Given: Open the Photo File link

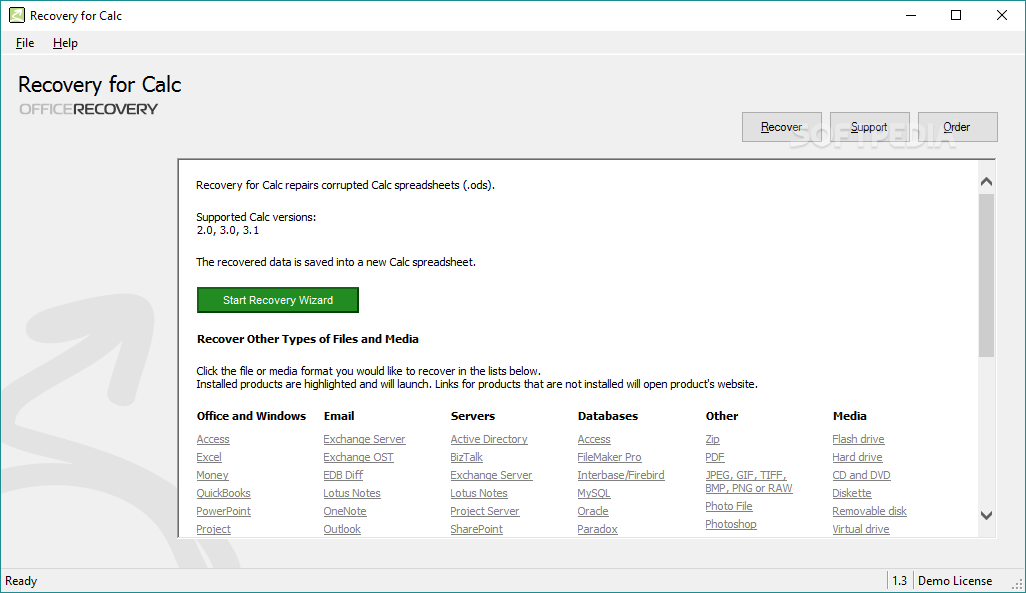Looking at the screenshot, I should click(728, 506).
